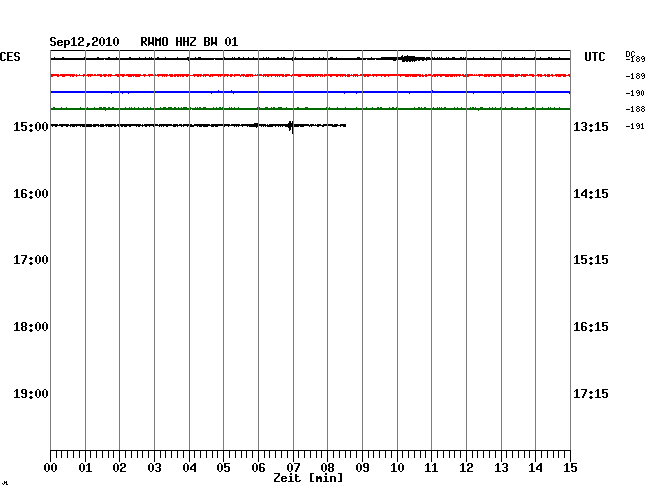650x494 pixels.
Task: Click the green seismogram trace
Action: 310,109
